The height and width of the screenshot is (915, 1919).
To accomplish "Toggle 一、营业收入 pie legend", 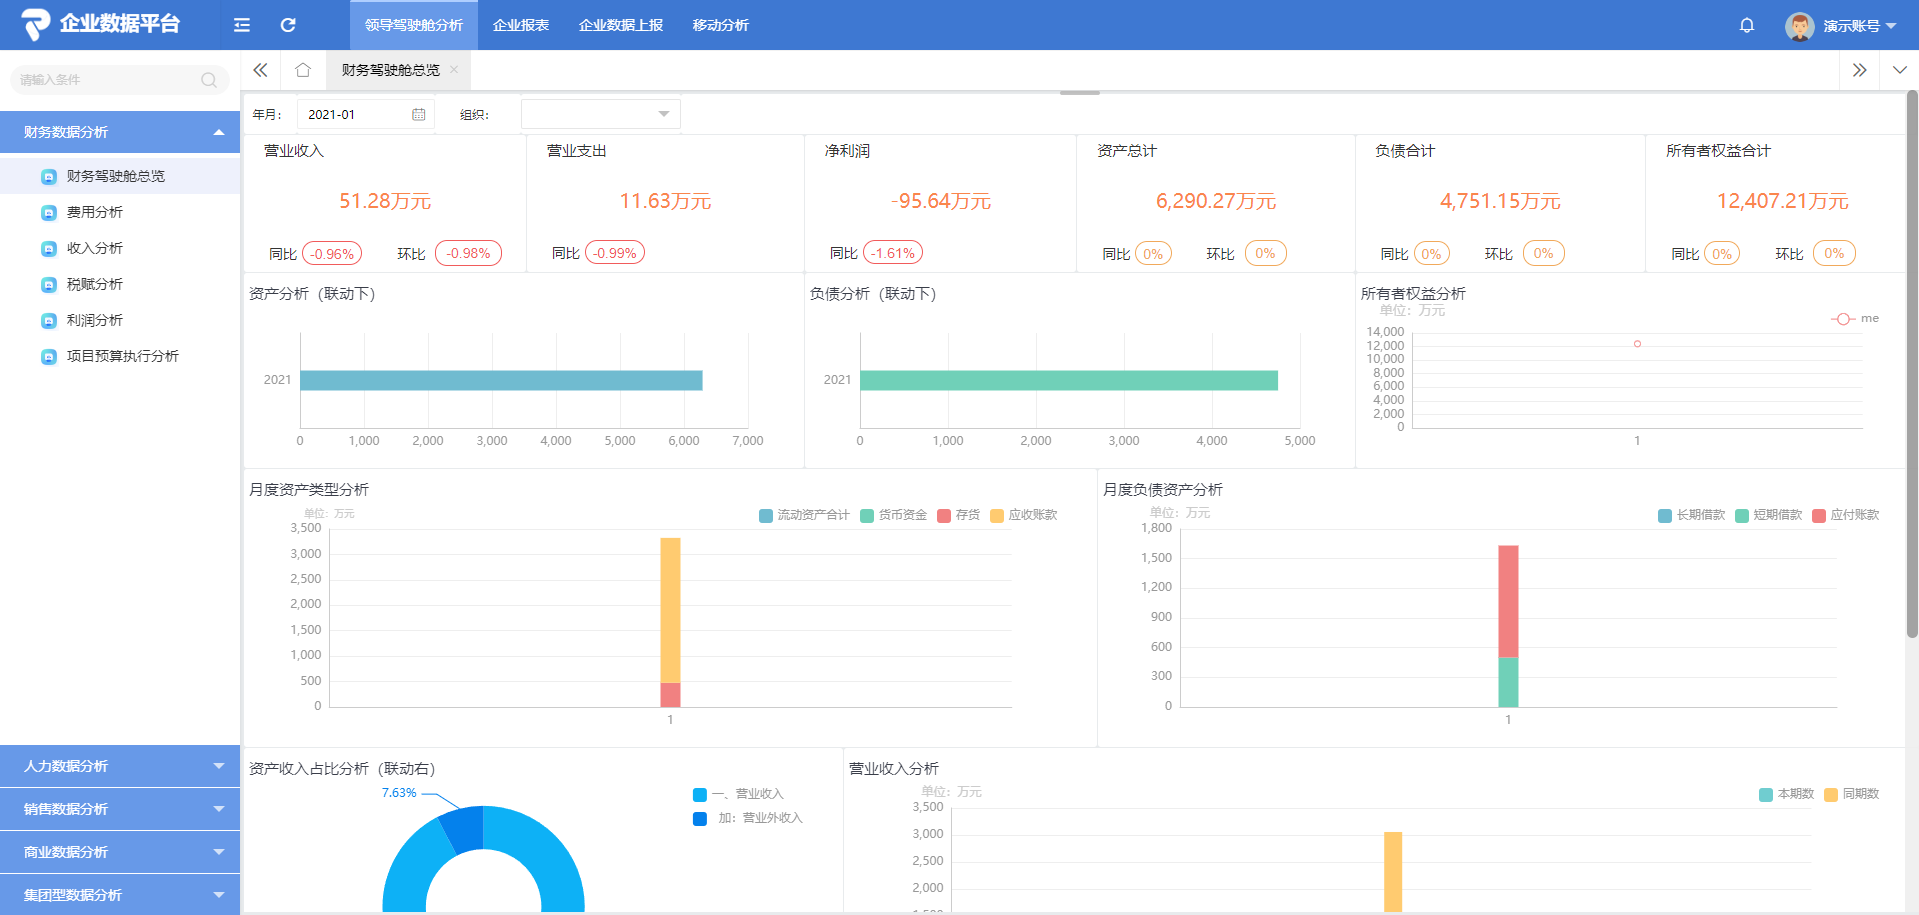I will [x=738, y=794].
